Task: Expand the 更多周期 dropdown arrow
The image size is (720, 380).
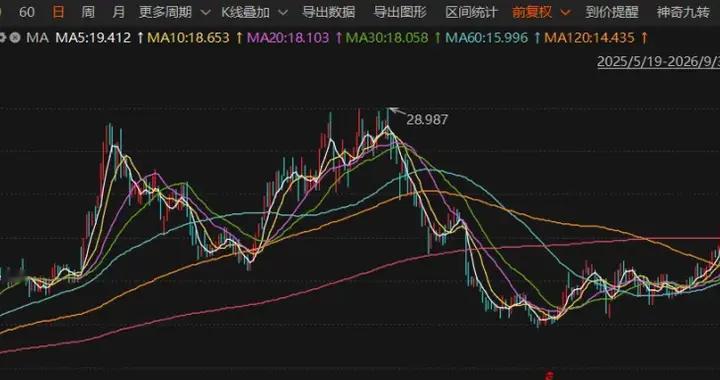Action: [206, 12]
